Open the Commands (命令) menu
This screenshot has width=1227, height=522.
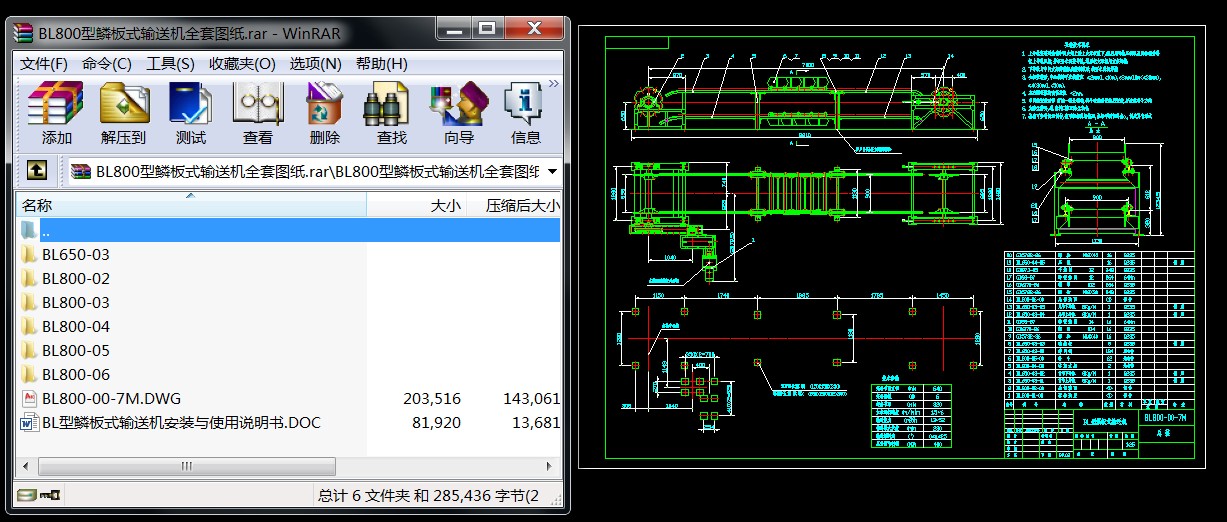tap(106, 64)
